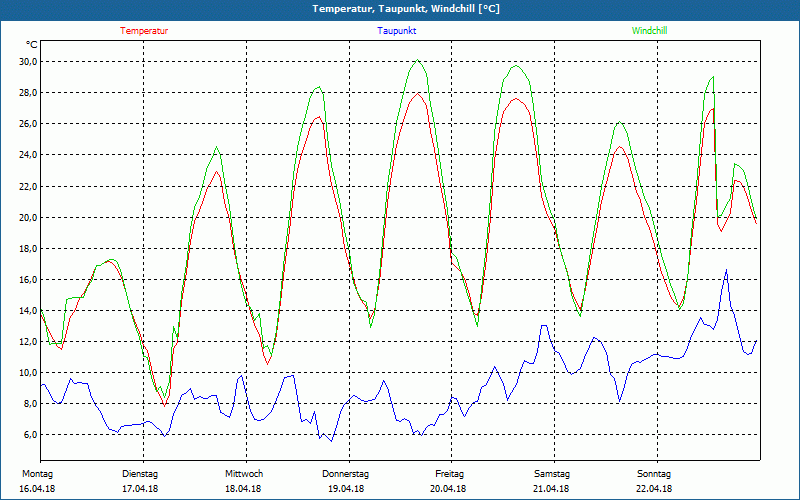The width and height of the screenshot is (800, 500).
Task: Click the 20.04.18 date label
Action: point(448,489)
